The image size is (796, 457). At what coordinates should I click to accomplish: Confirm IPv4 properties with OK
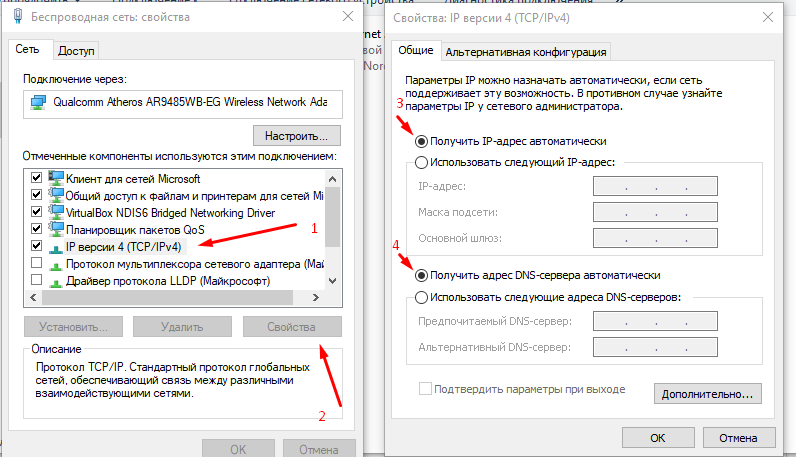[x=658, y=438]
